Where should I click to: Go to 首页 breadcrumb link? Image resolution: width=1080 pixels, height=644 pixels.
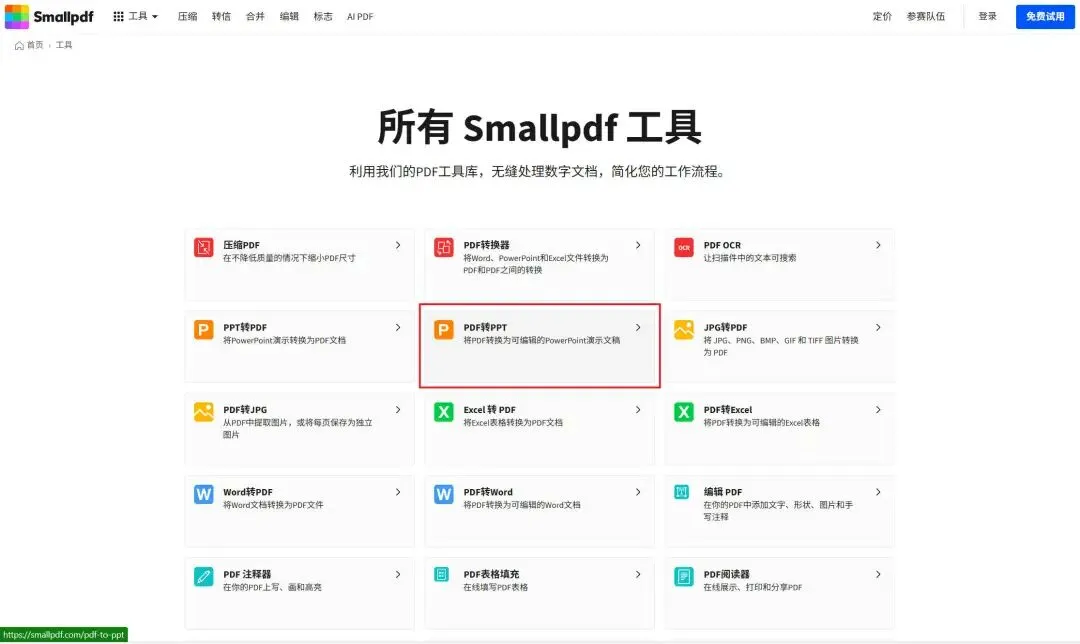pyautogui.click(x=35, y=45)
